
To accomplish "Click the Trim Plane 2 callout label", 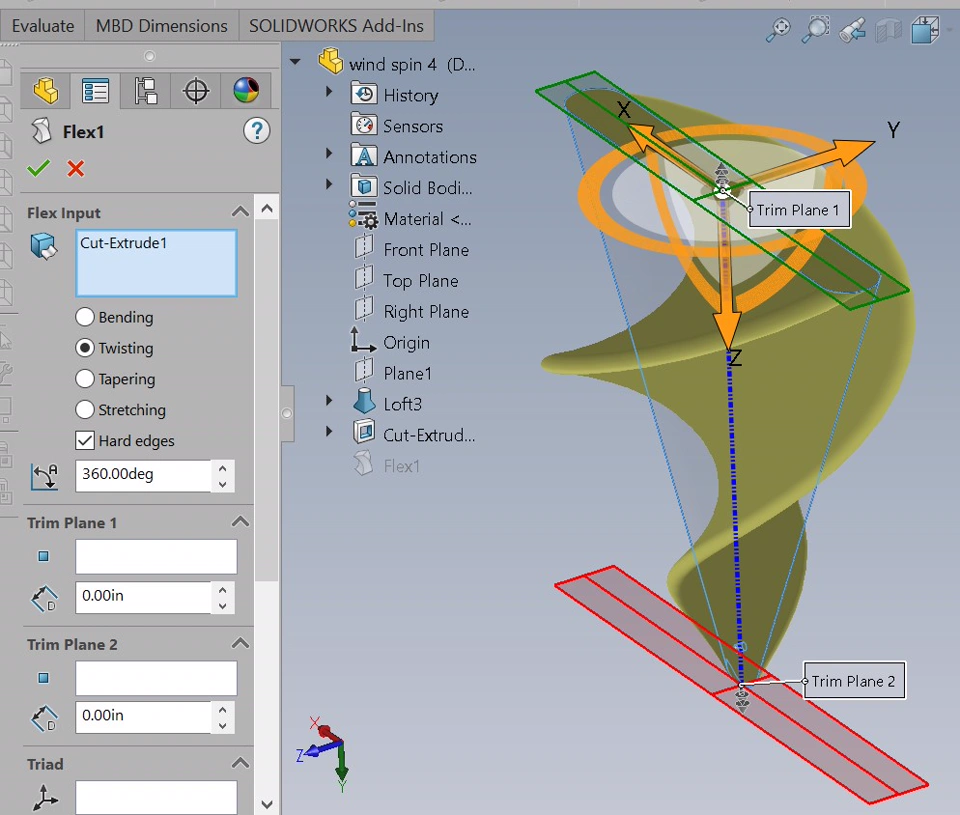I will 853,681.
